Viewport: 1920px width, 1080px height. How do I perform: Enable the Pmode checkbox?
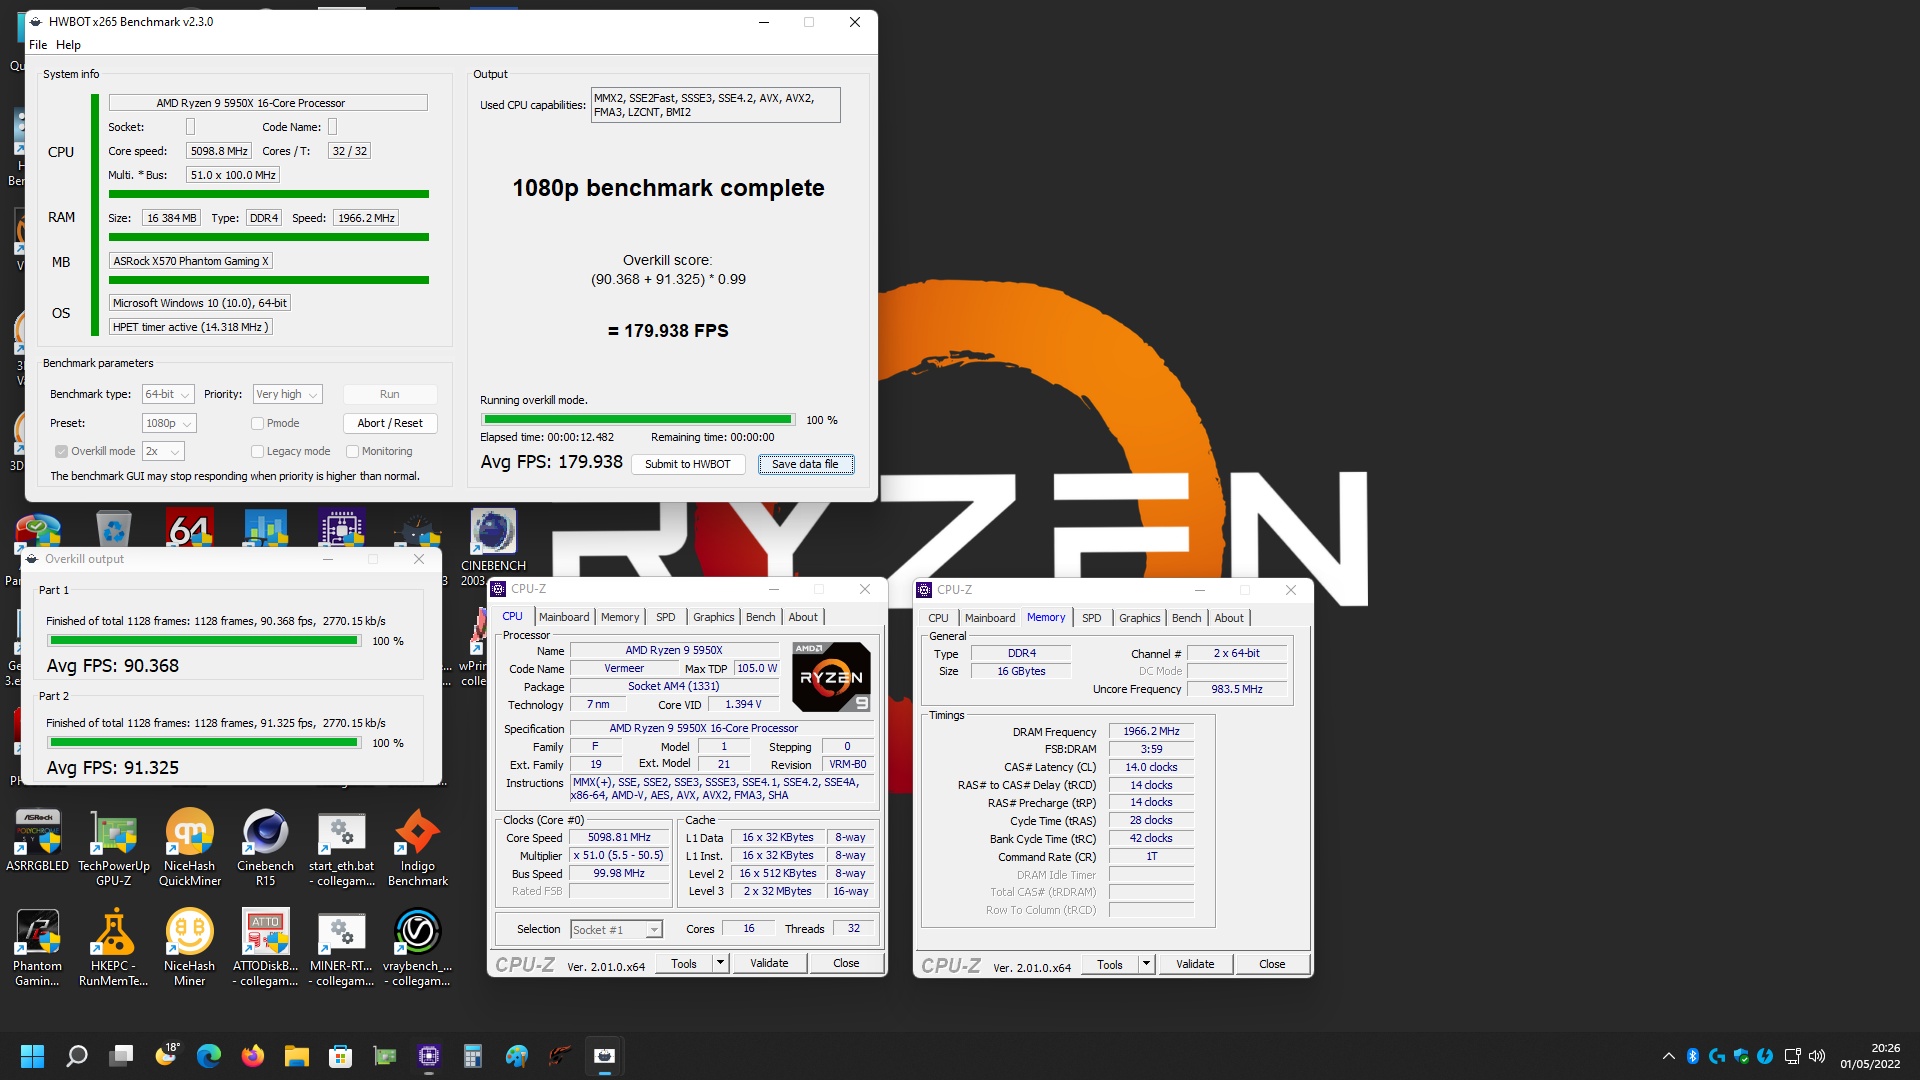[257, 424]
